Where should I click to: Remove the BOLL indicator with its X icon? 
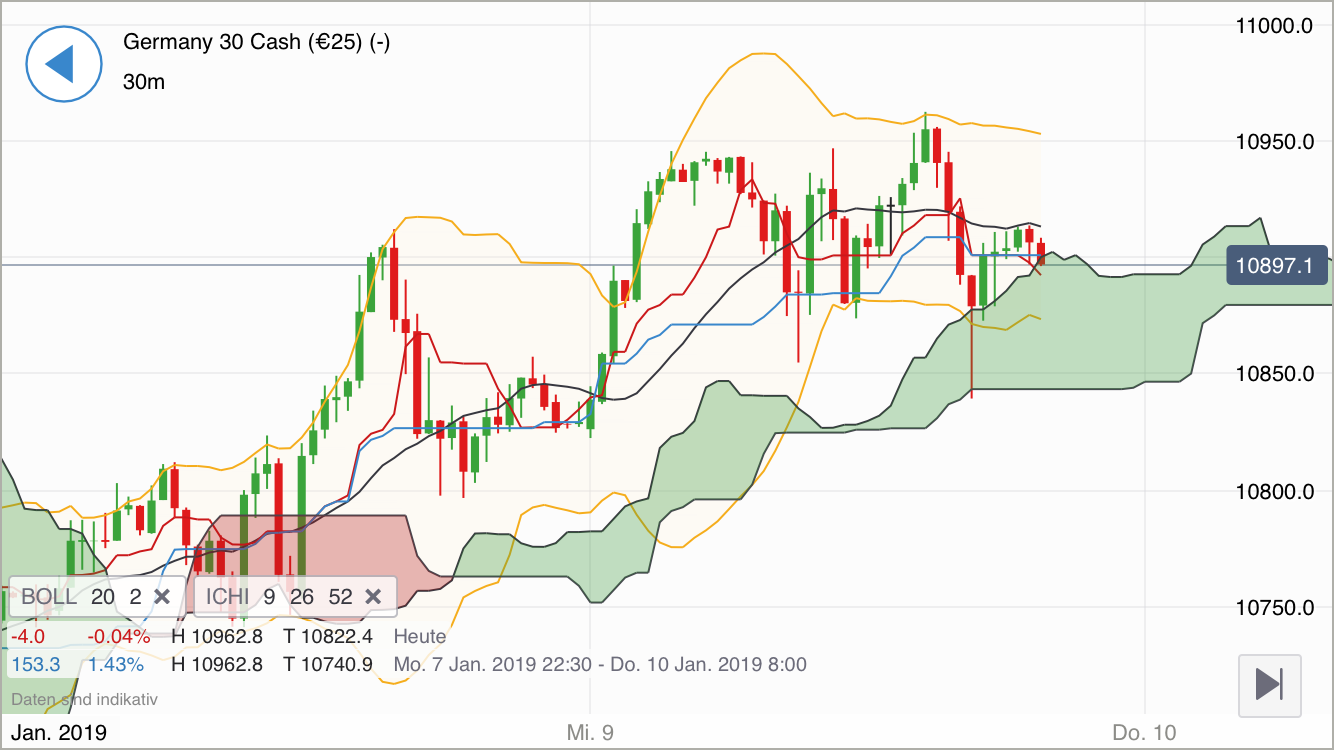pyautogui.click(x=161, y=596)
